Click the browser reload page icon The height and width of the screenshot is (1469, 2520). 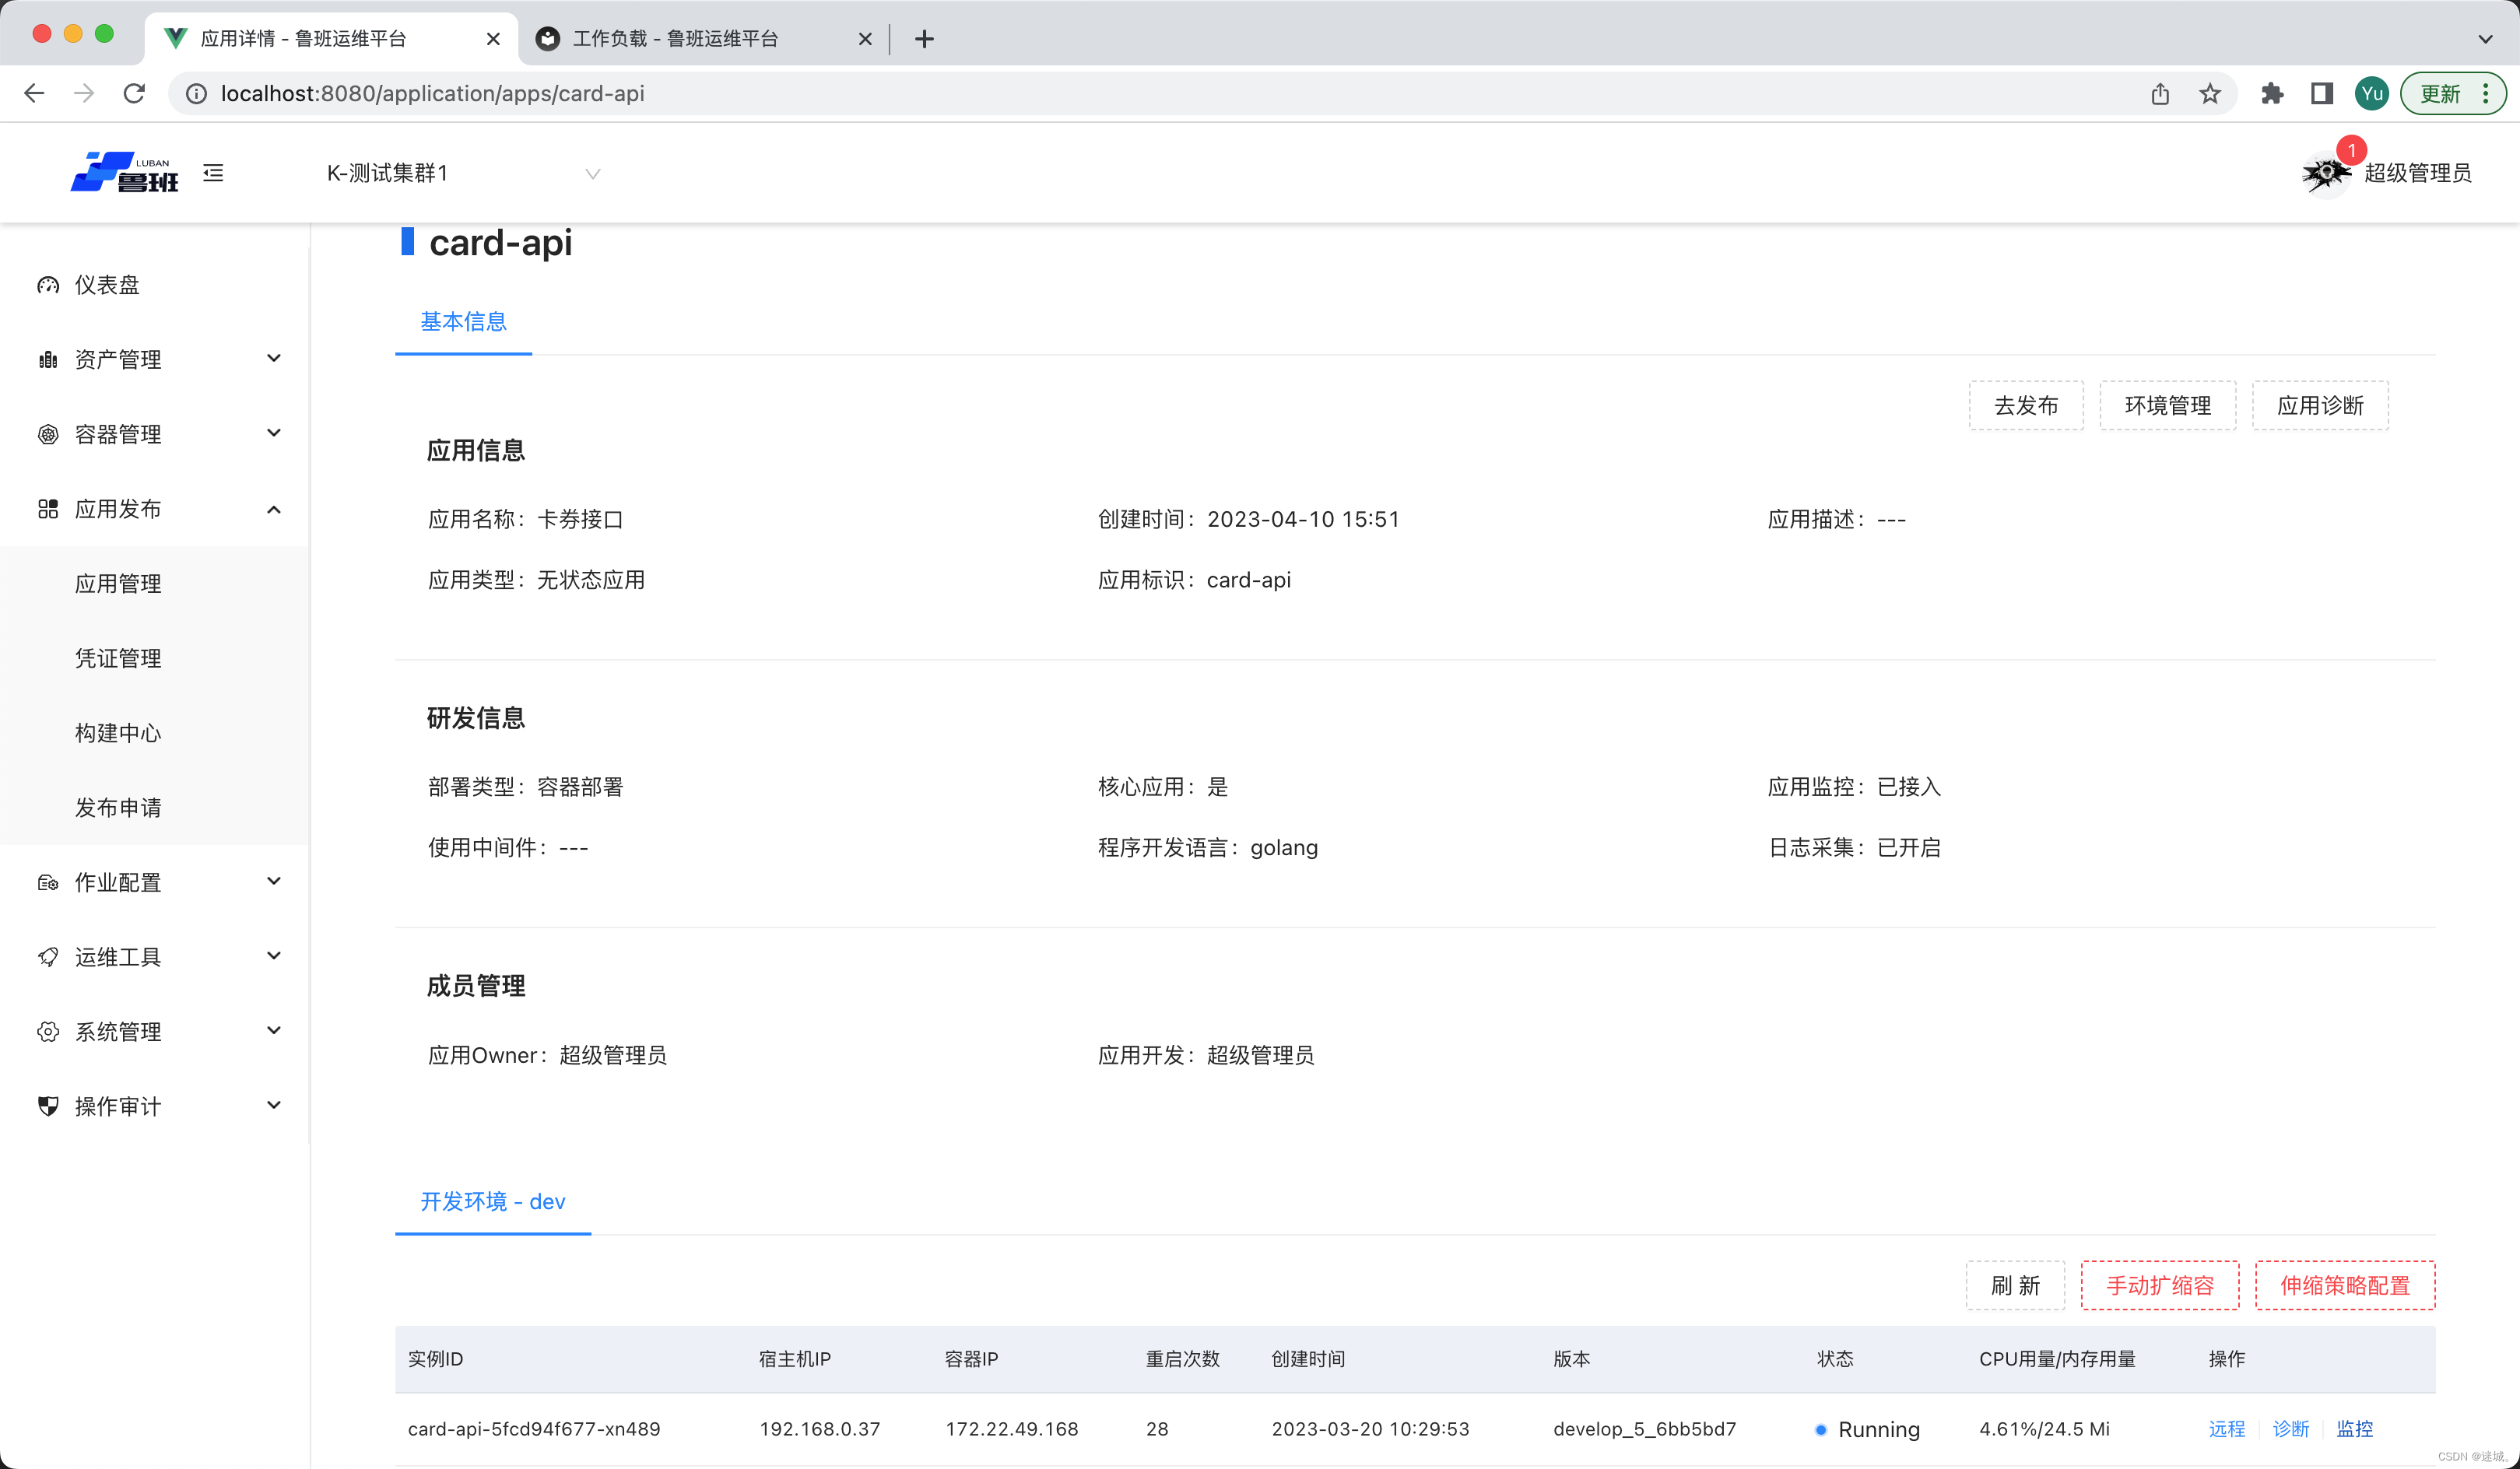coord(134,93)
